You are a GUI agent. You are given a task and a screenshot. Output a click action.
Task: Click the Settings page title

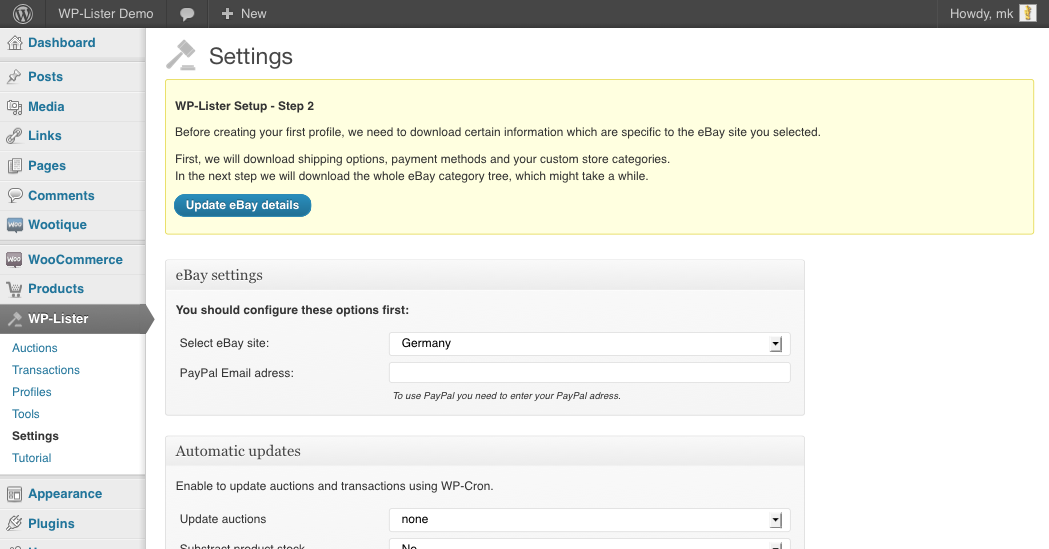click(251, 56)
